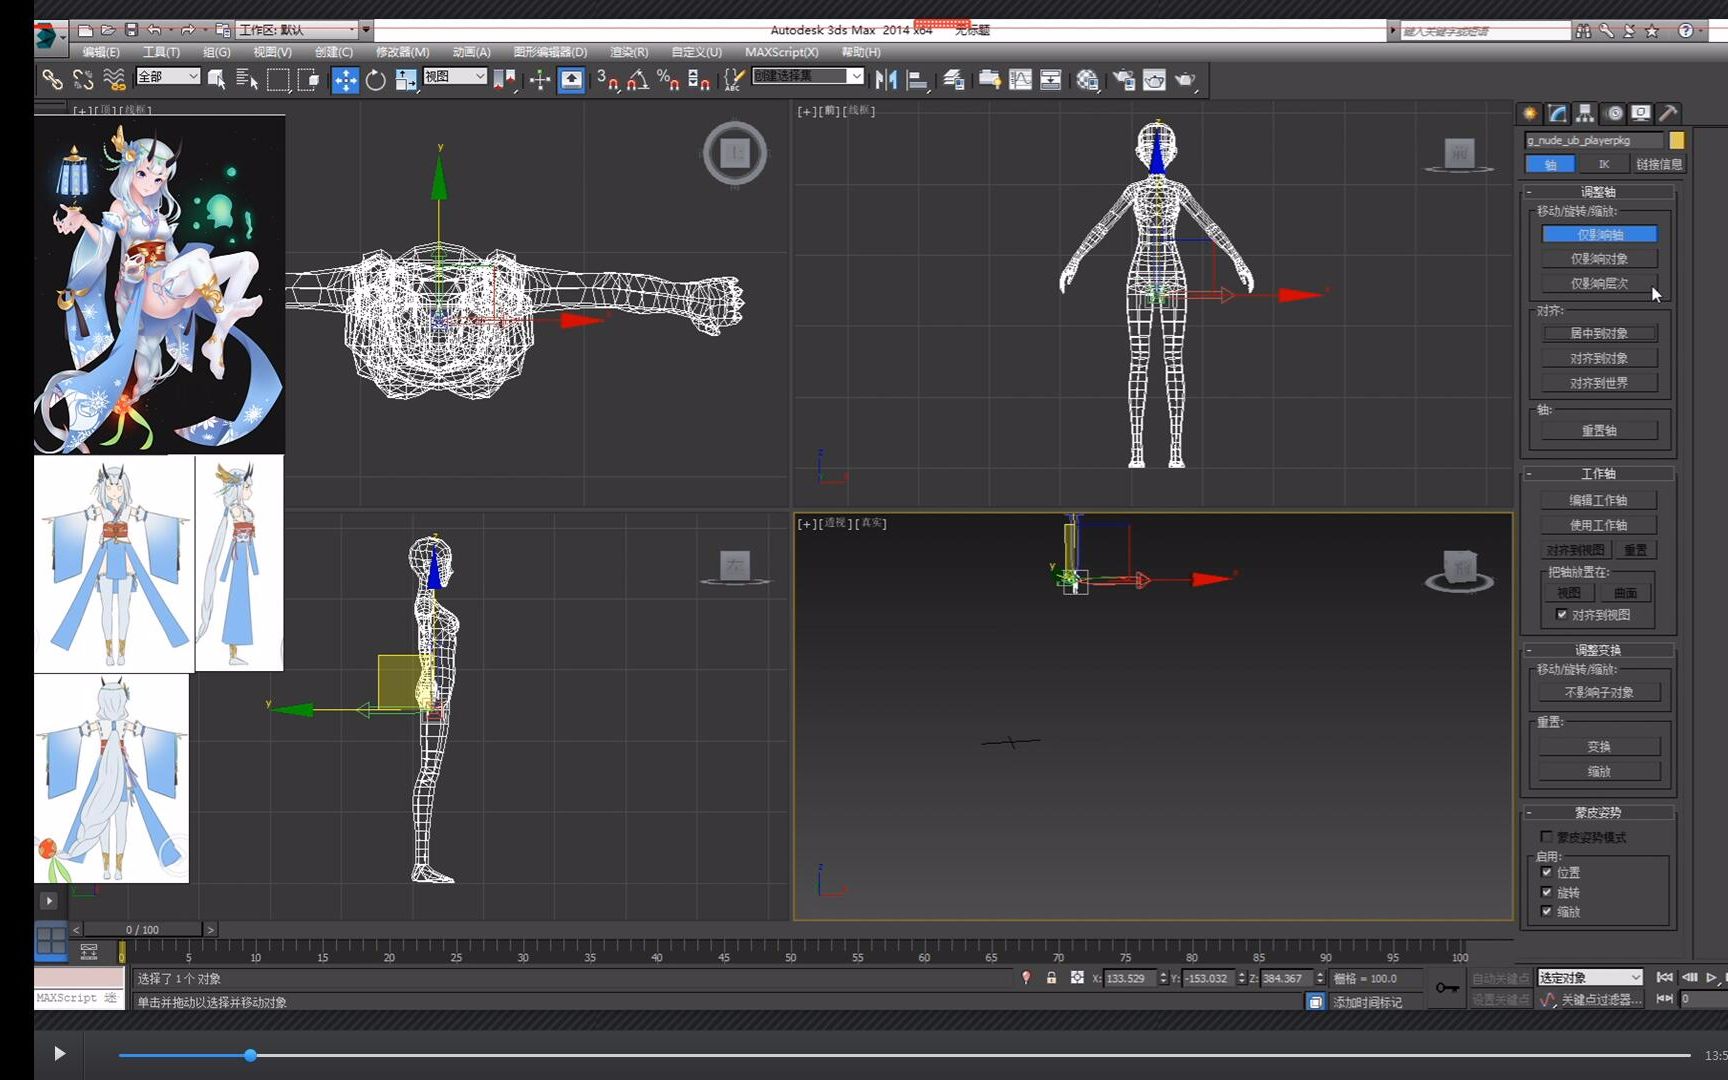This screenshot has width=1728, height=1080.
Task: Toggle the selection lock icon
Action: pyautogui.click(x=1051, y=978)
